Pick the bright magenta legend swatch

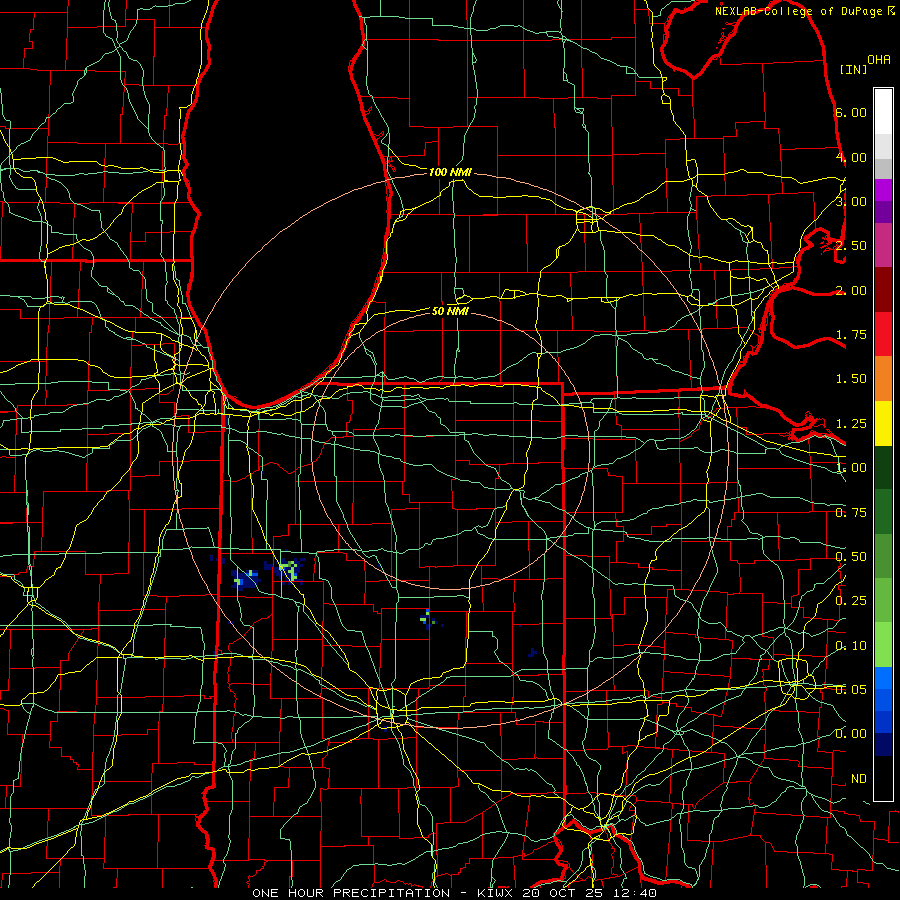(883, 190)
